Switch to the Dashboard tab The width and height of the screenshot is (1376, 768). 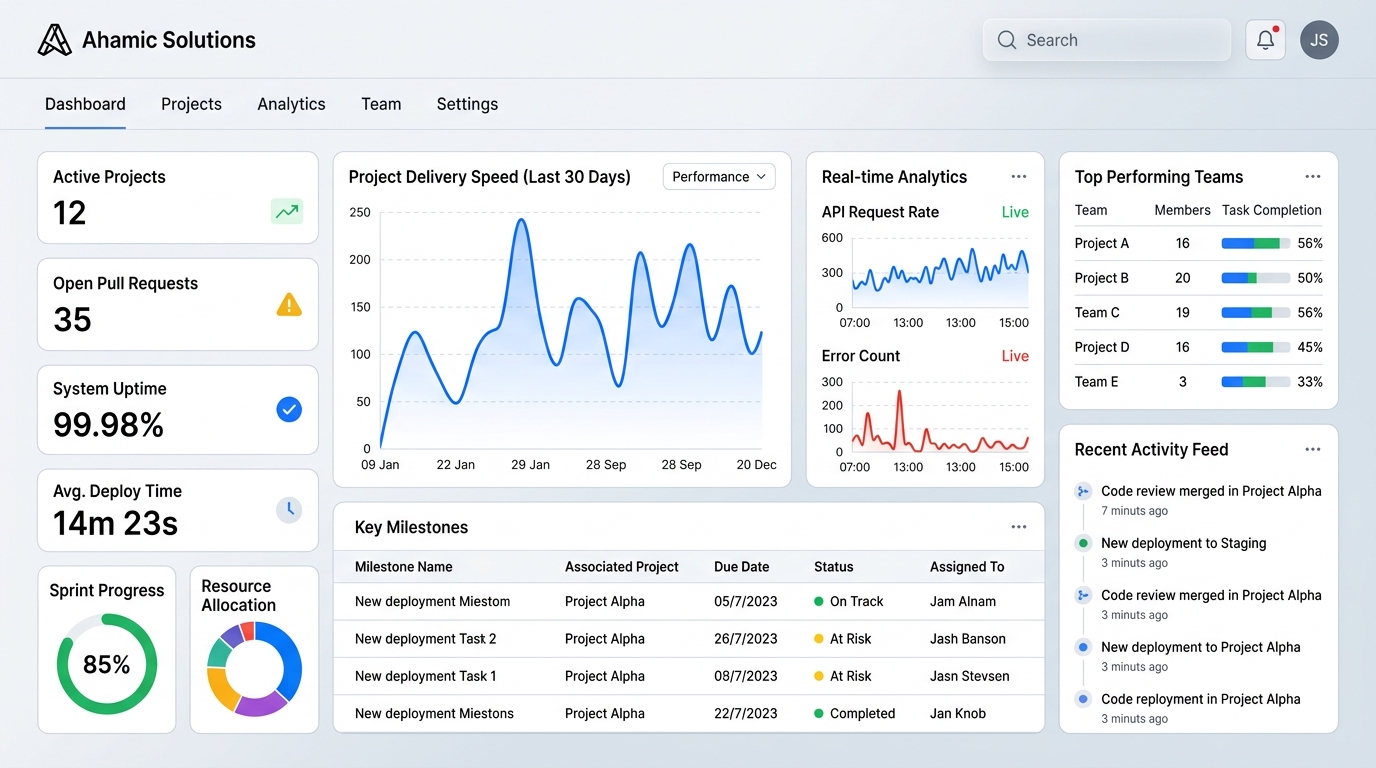[x=85, y=104]
